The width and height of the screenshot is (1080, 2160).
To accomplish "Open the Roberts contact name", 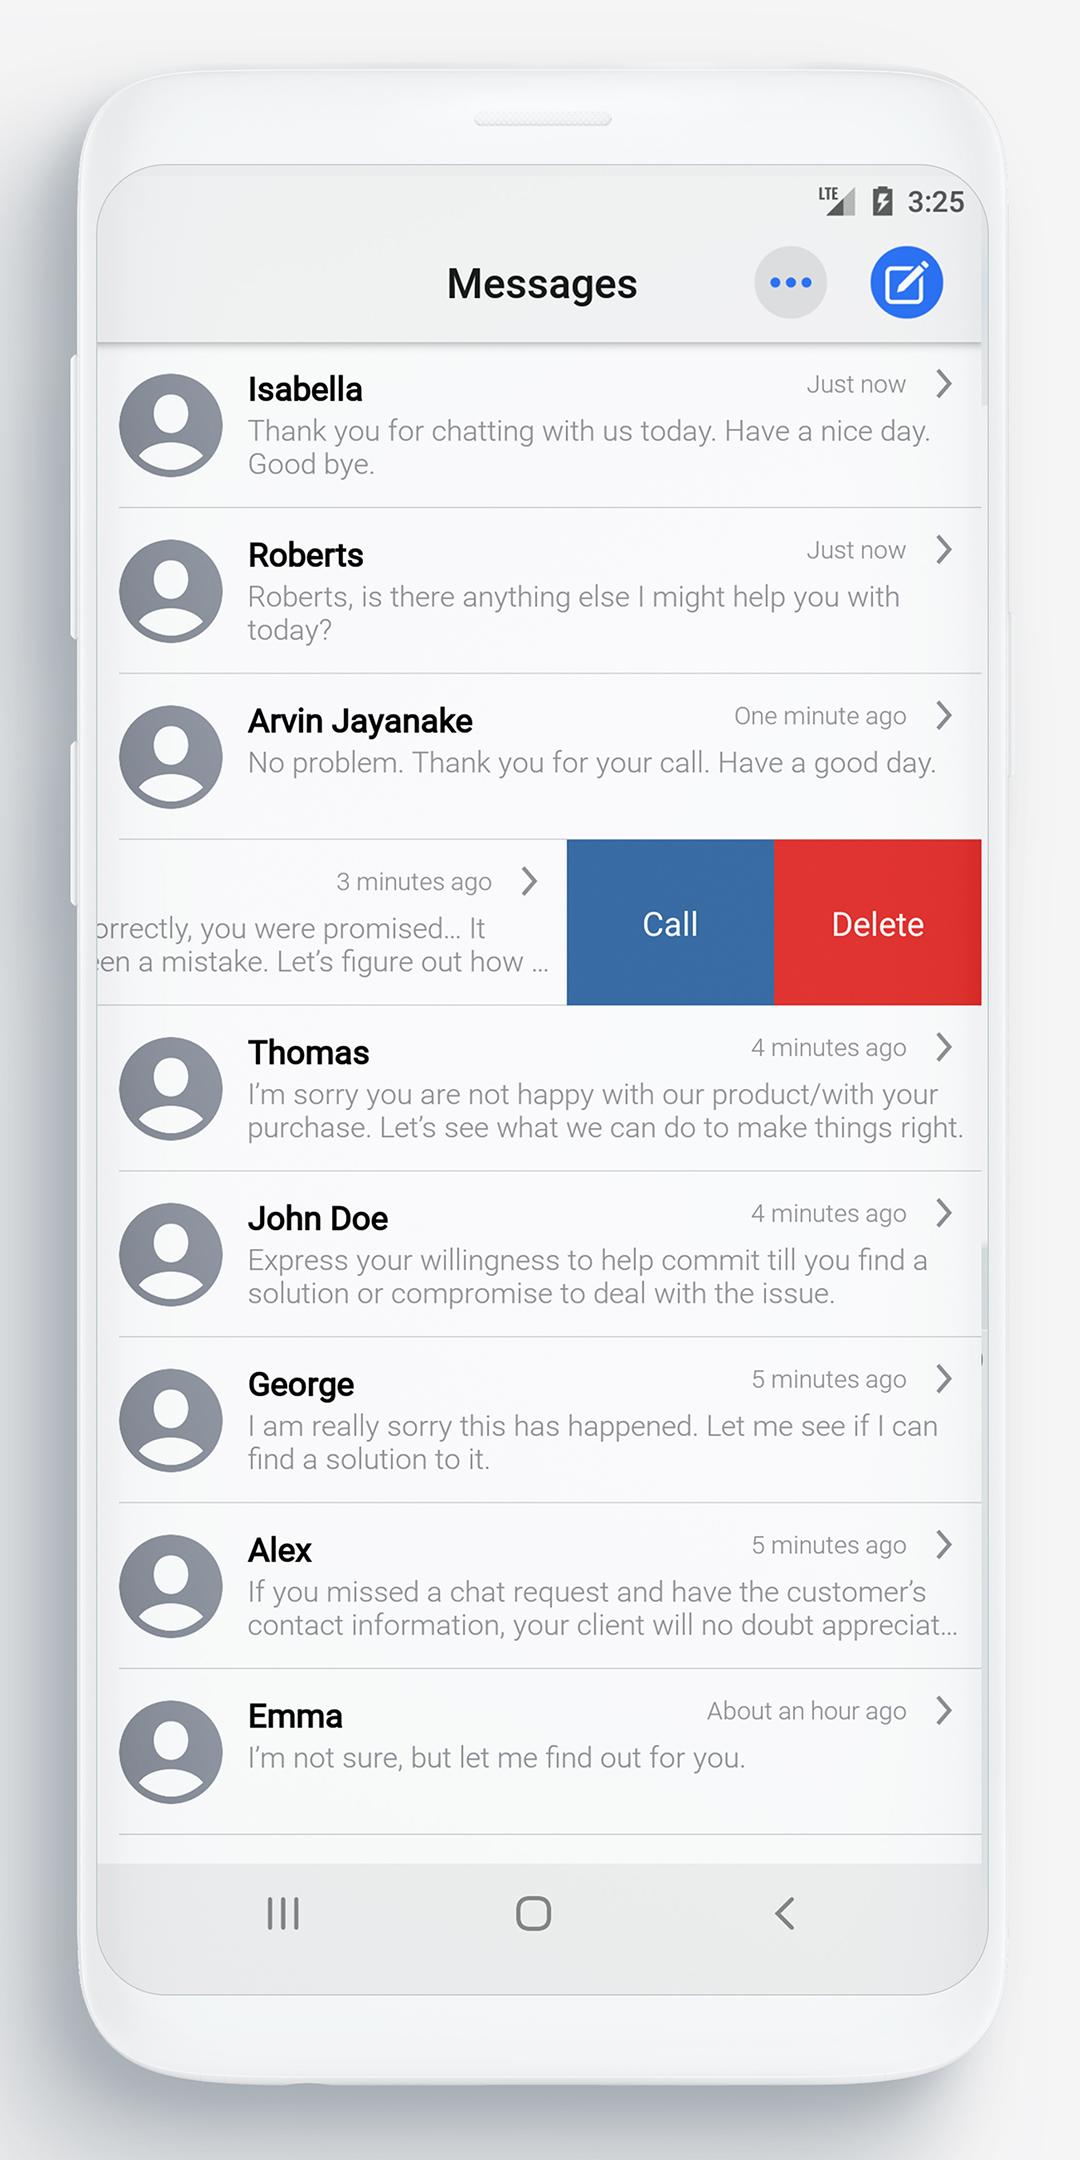I will tap(305, 555).
